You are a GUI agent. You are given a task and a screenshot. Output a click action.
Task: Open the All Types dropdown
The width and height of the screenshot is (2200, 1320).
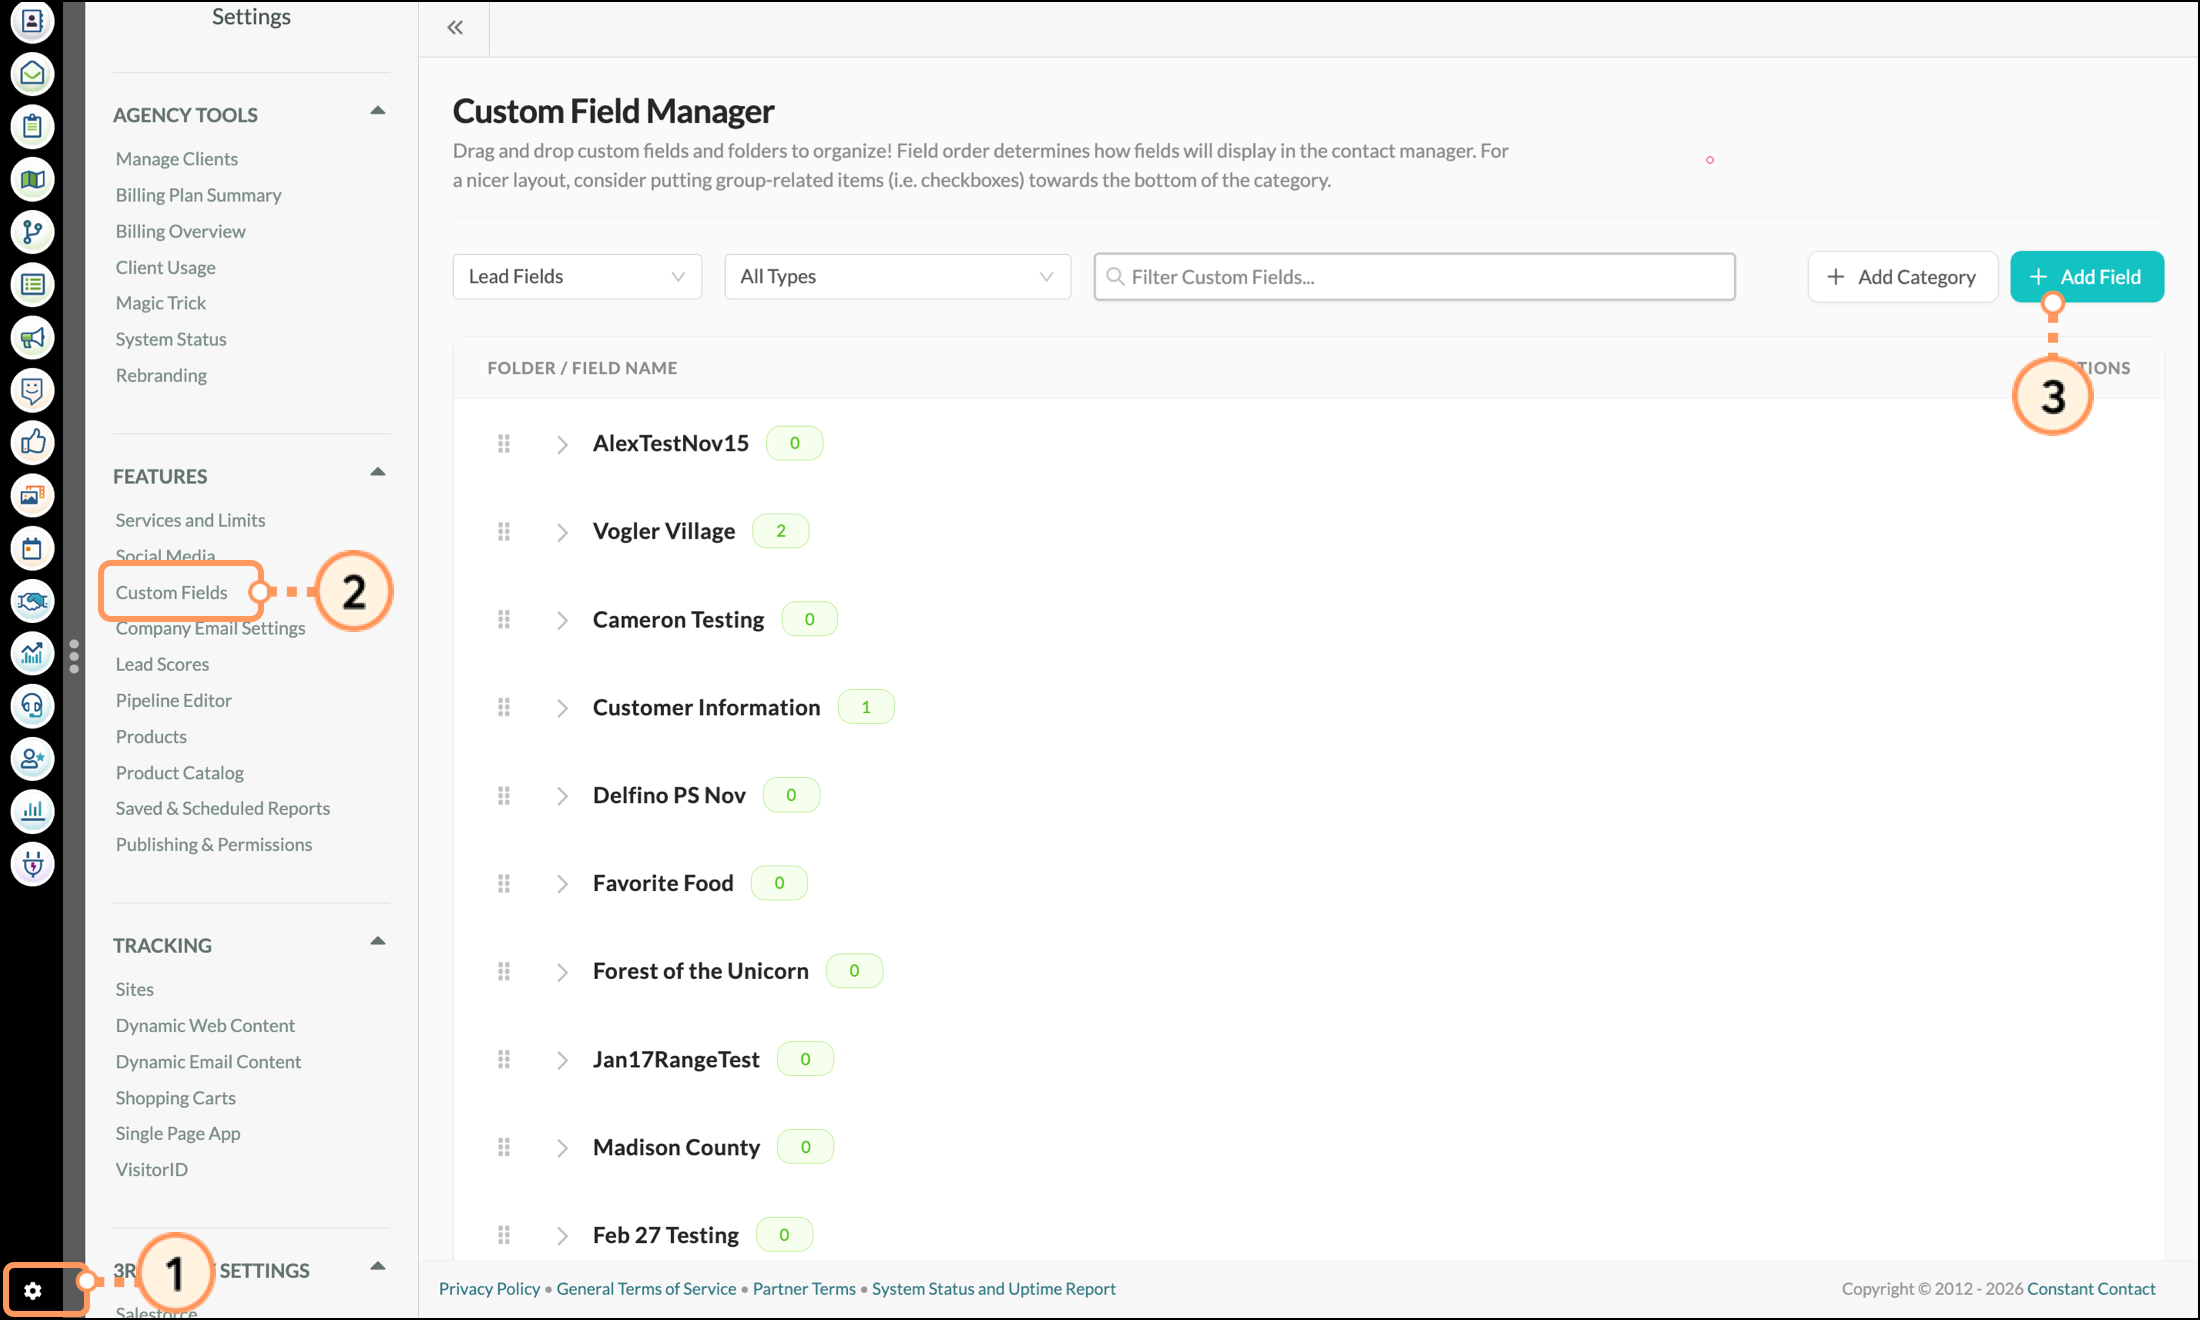(897, 277)
